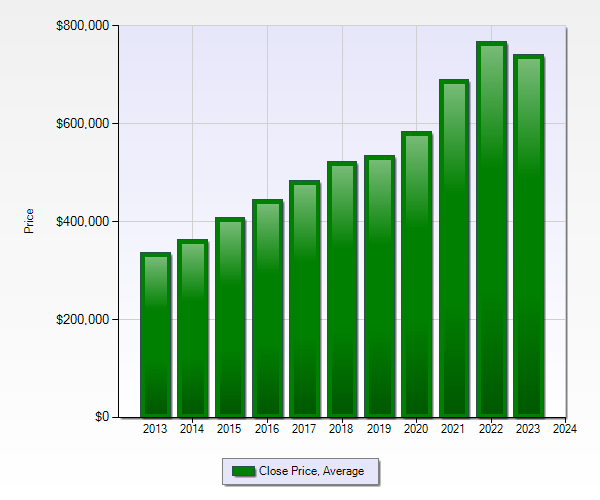Click the 2021 bar in the chart
The height and width of the screenshot is (500, 600).
click(x=454, y=248)
